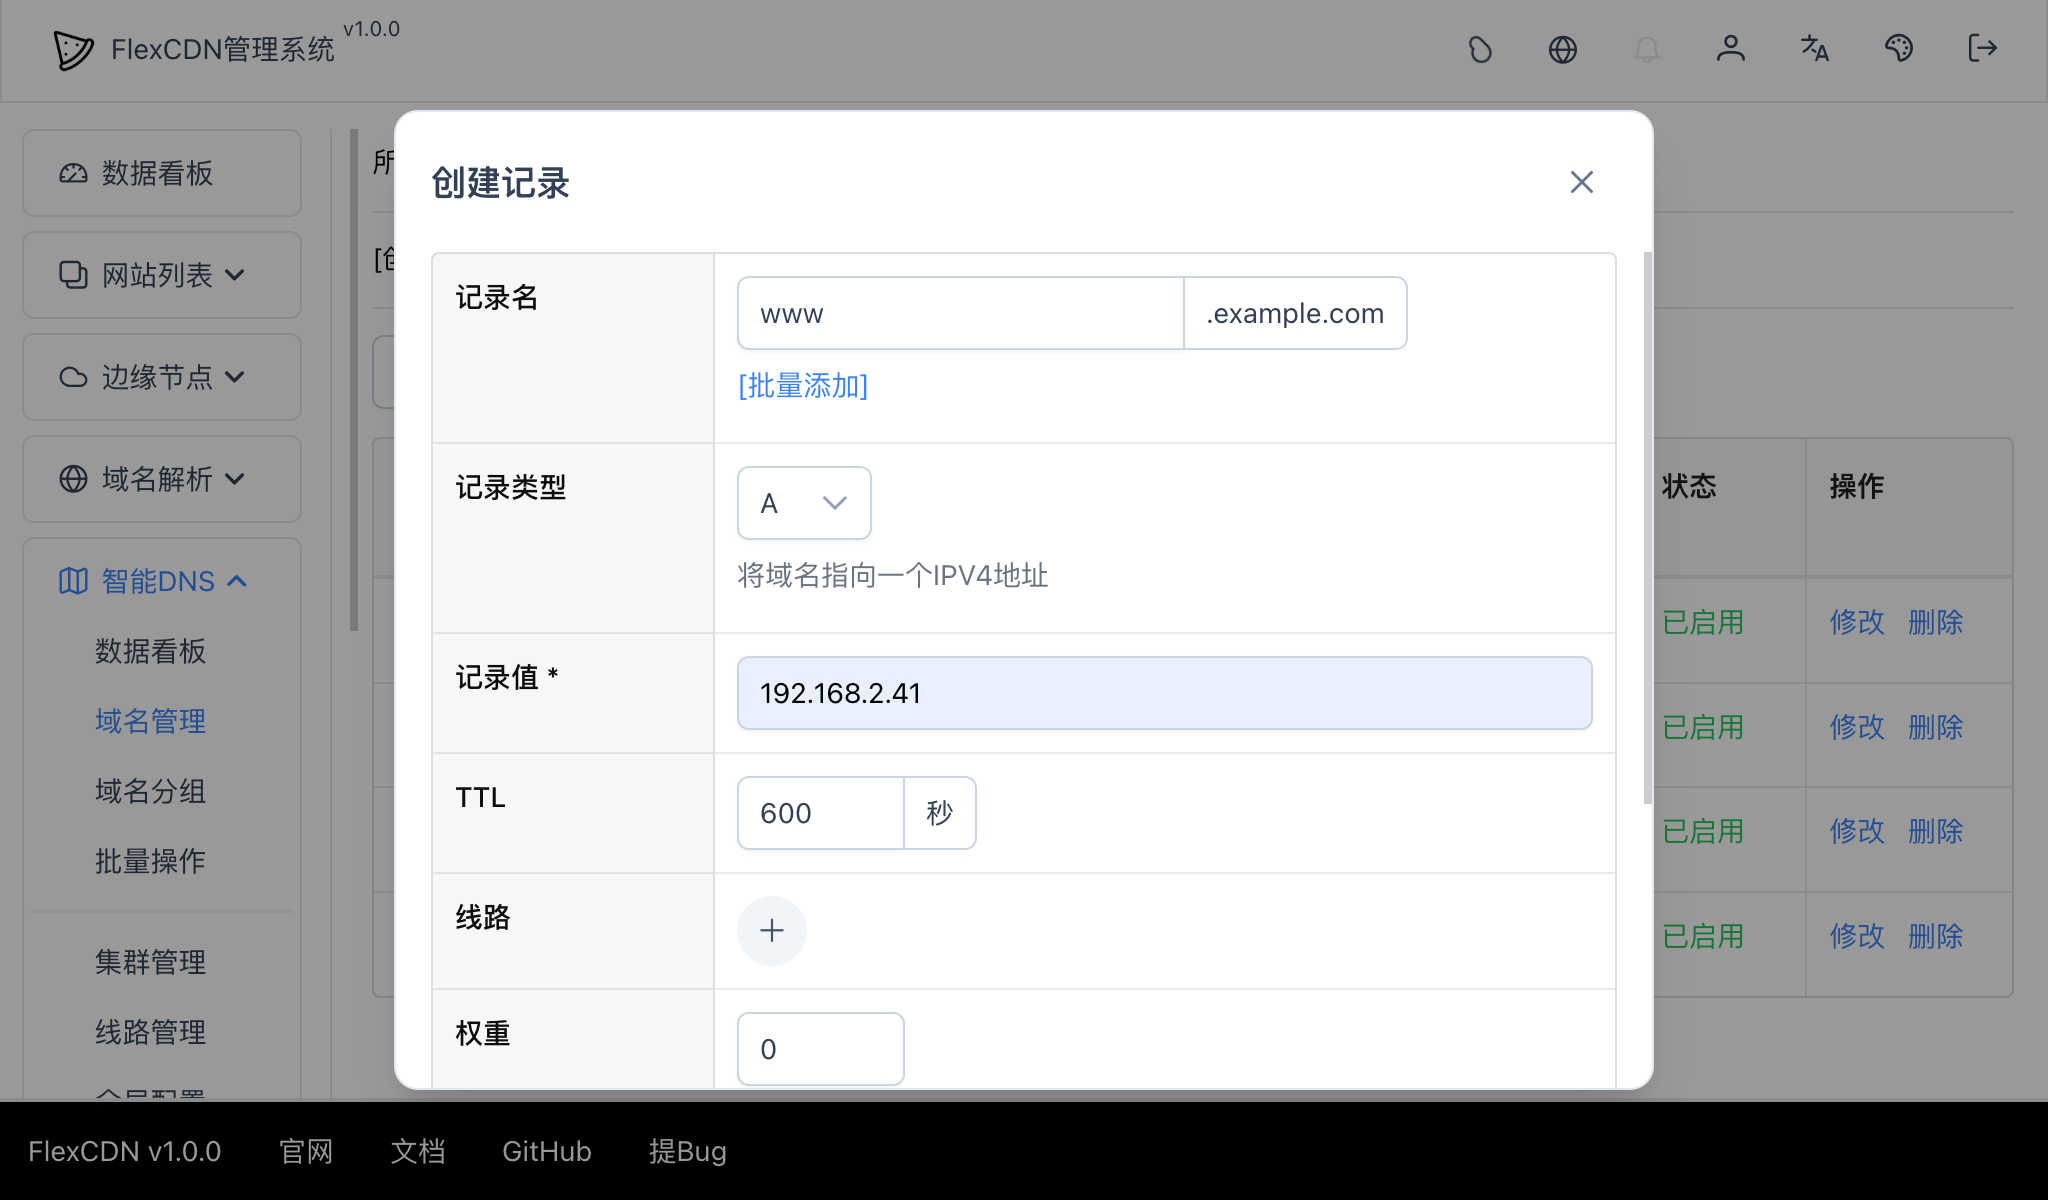This screenshot has width=2048, height=1200.
Task: Select 域名分组 in the sidebar
Action: pos(148,791)
